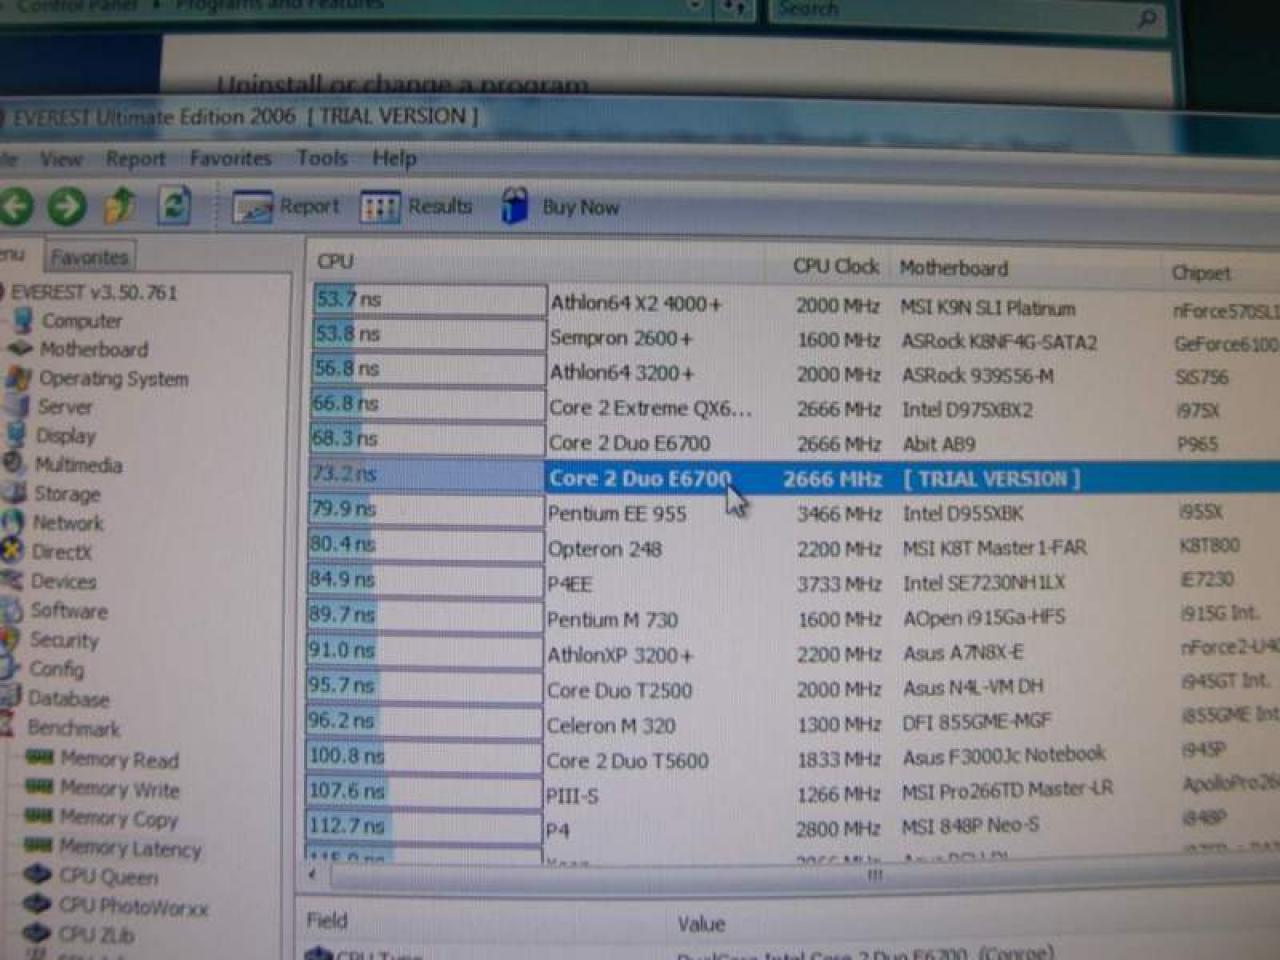Select the Sempron 2600+ result row
The height and width of the screenshot is (960, 1280).
click(x=794, y=337)
